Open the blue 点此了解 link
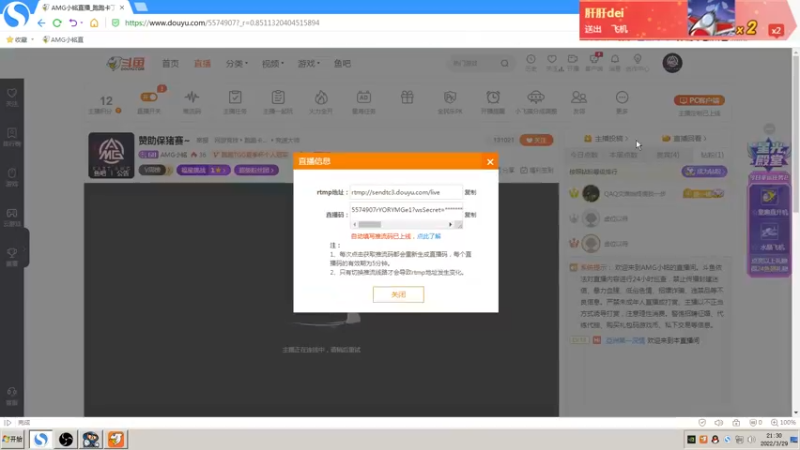This screenshot has height=450, width=800. pos(429,236)
